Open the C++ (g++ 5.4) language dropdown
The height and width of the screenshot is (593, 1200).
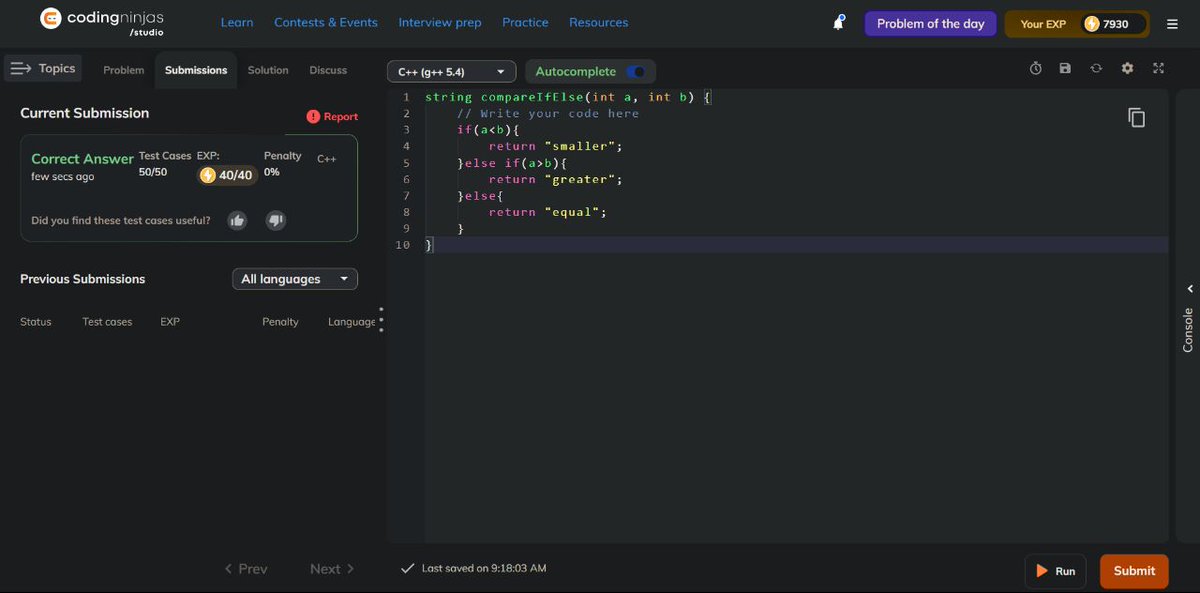tap(450, 71)
